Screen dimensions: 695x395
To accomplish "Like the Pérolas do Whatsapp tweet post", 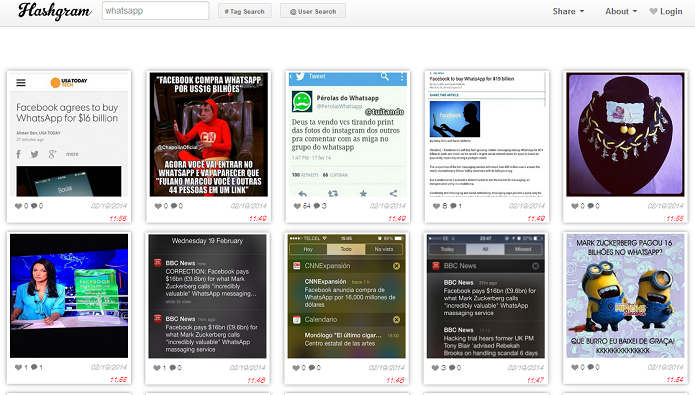I will 297,206.
